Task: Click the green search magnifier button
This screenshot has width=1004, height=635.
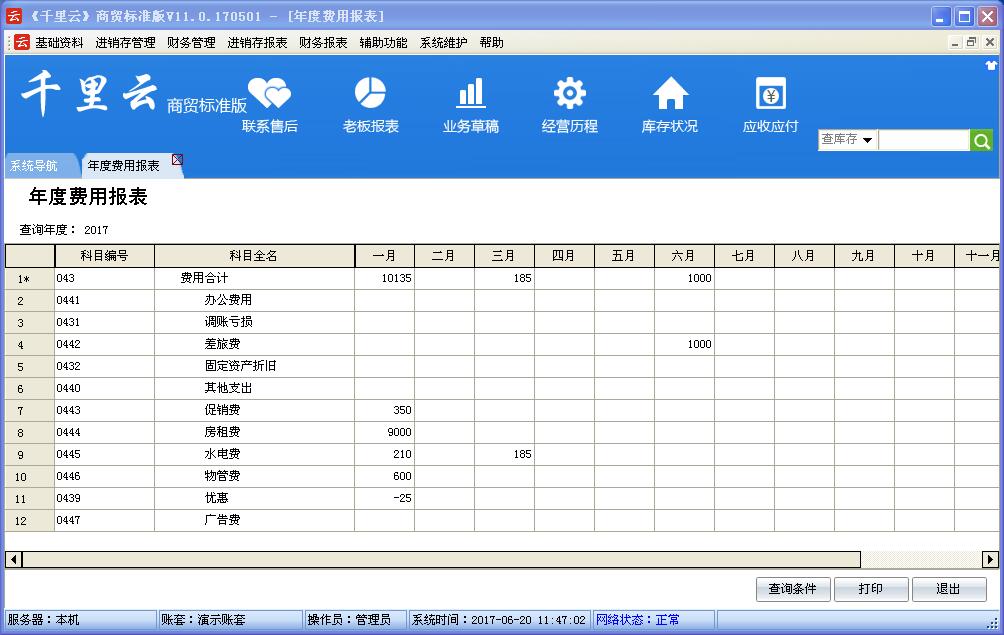Action: [982, 141]
